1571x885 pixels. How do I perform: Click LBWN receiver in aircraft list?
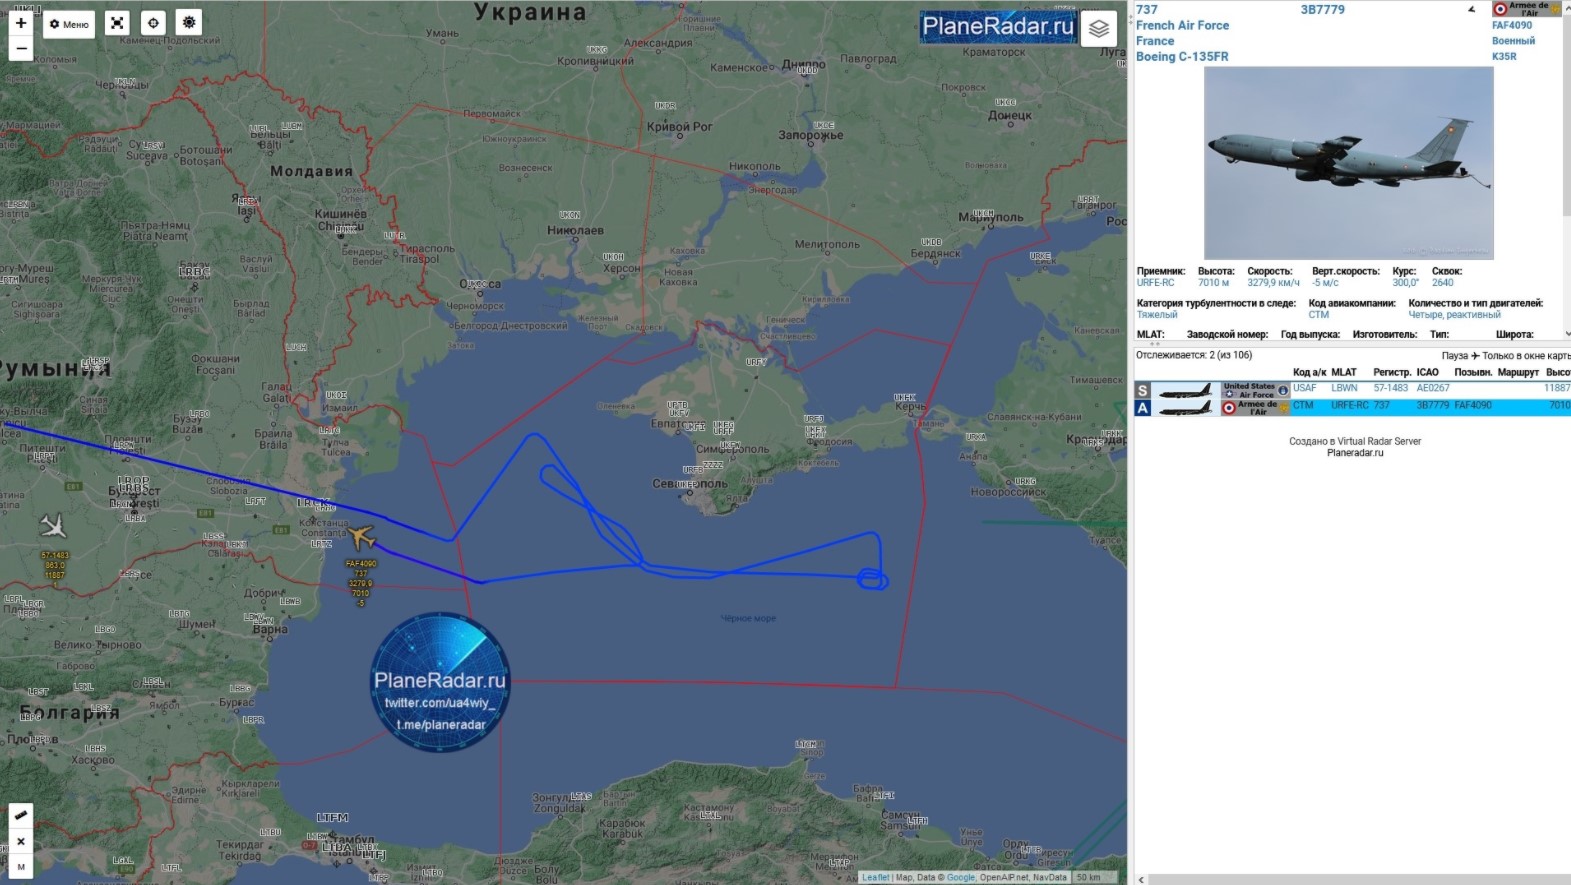click(1344, 388)
